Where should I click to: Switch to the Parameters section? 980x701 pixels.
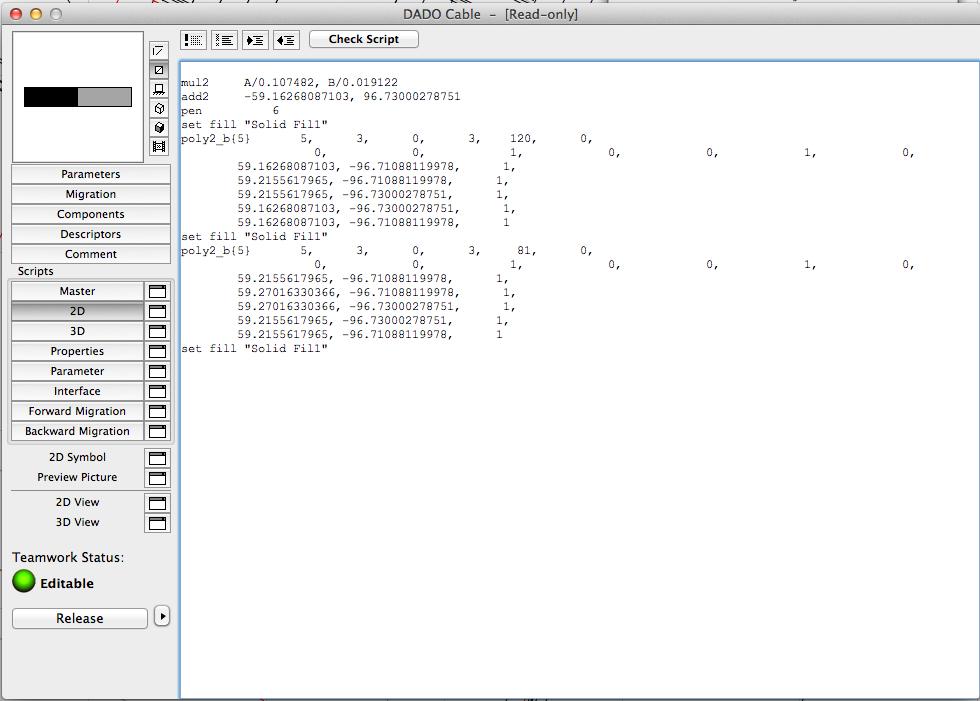pos(91,174)
